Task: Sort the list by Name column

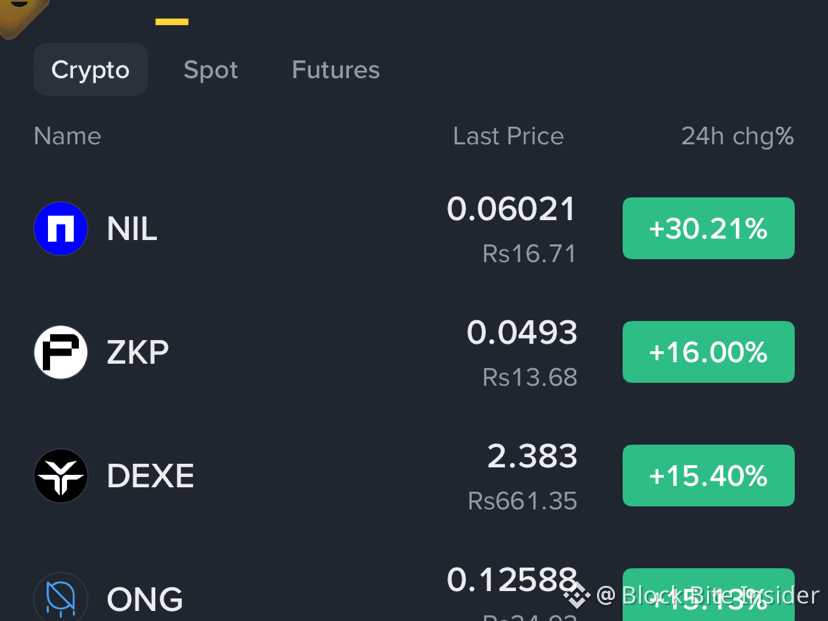Action: click(68, 136)
